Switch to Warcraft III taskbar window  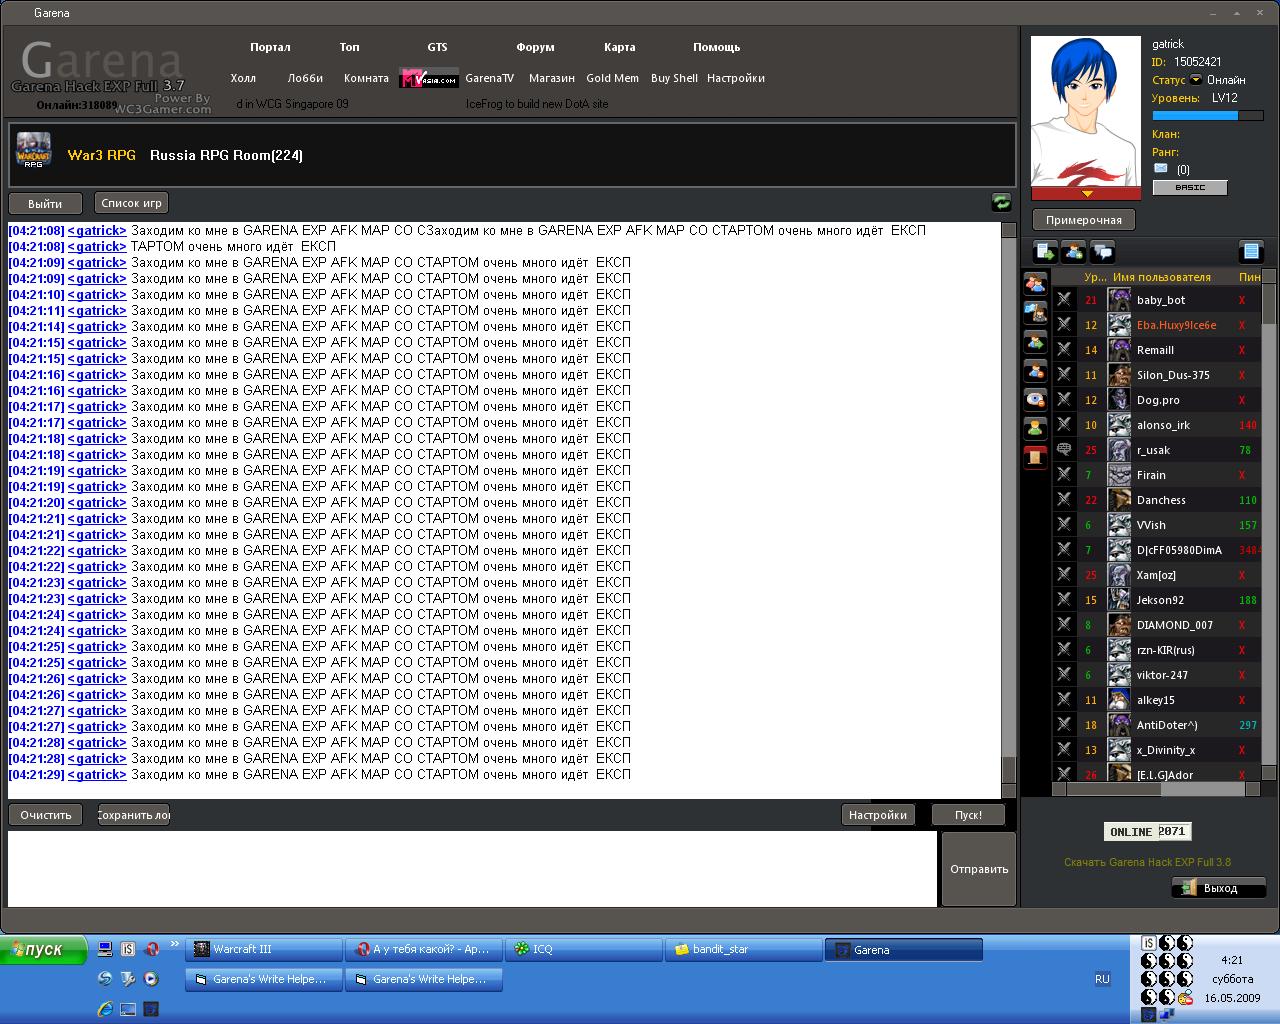[264, 949]
